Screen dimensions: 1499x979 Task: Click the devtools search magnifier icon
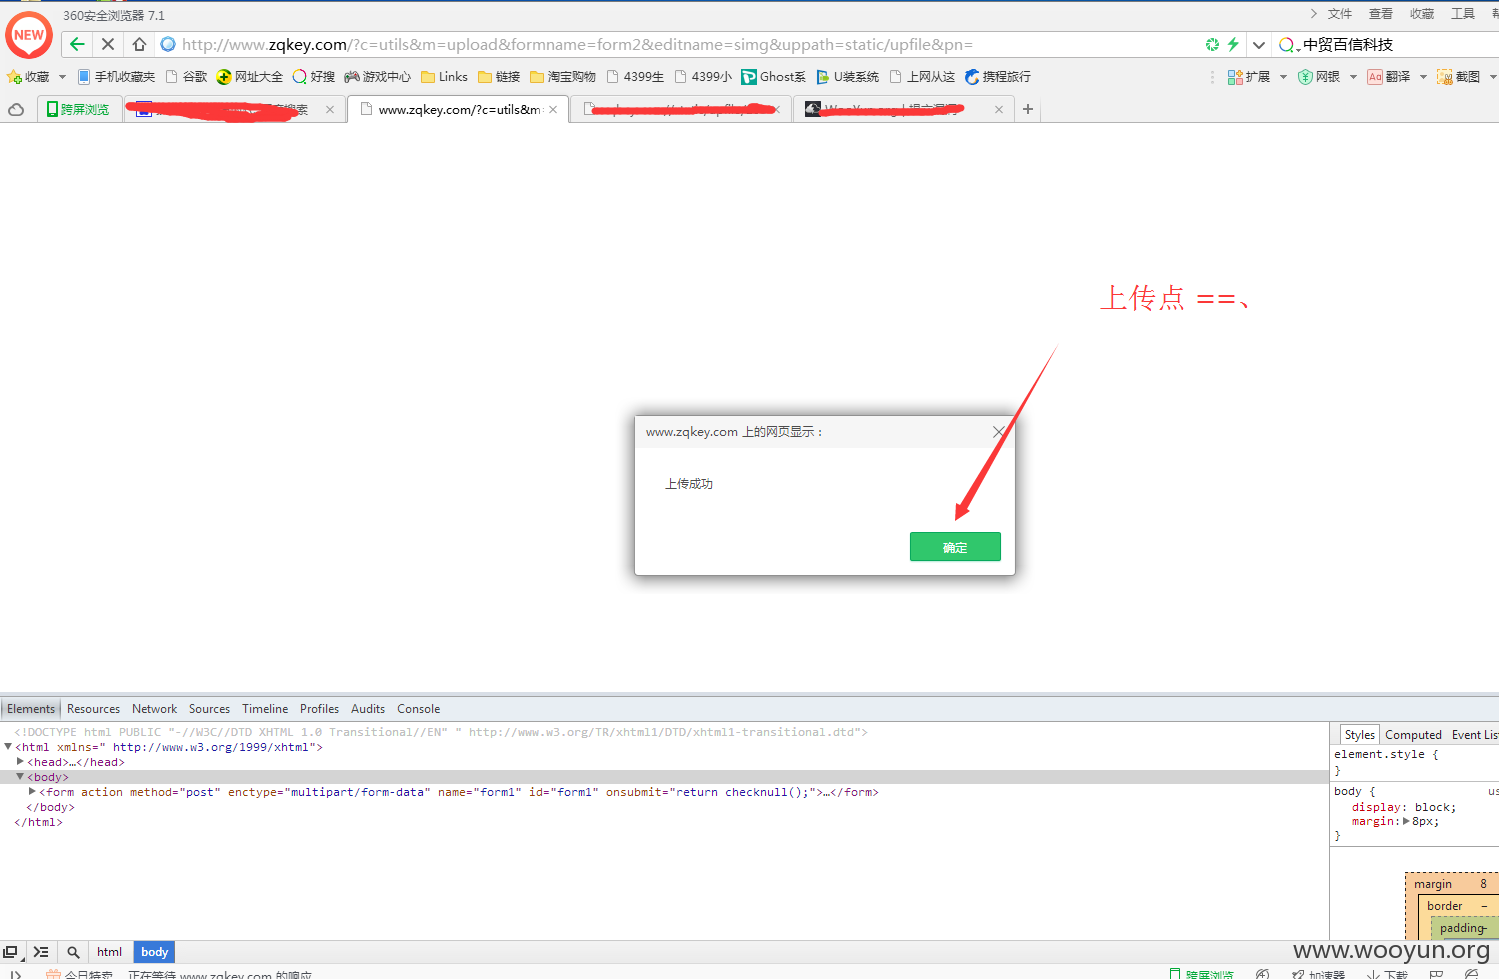click(x=73, y=952)
